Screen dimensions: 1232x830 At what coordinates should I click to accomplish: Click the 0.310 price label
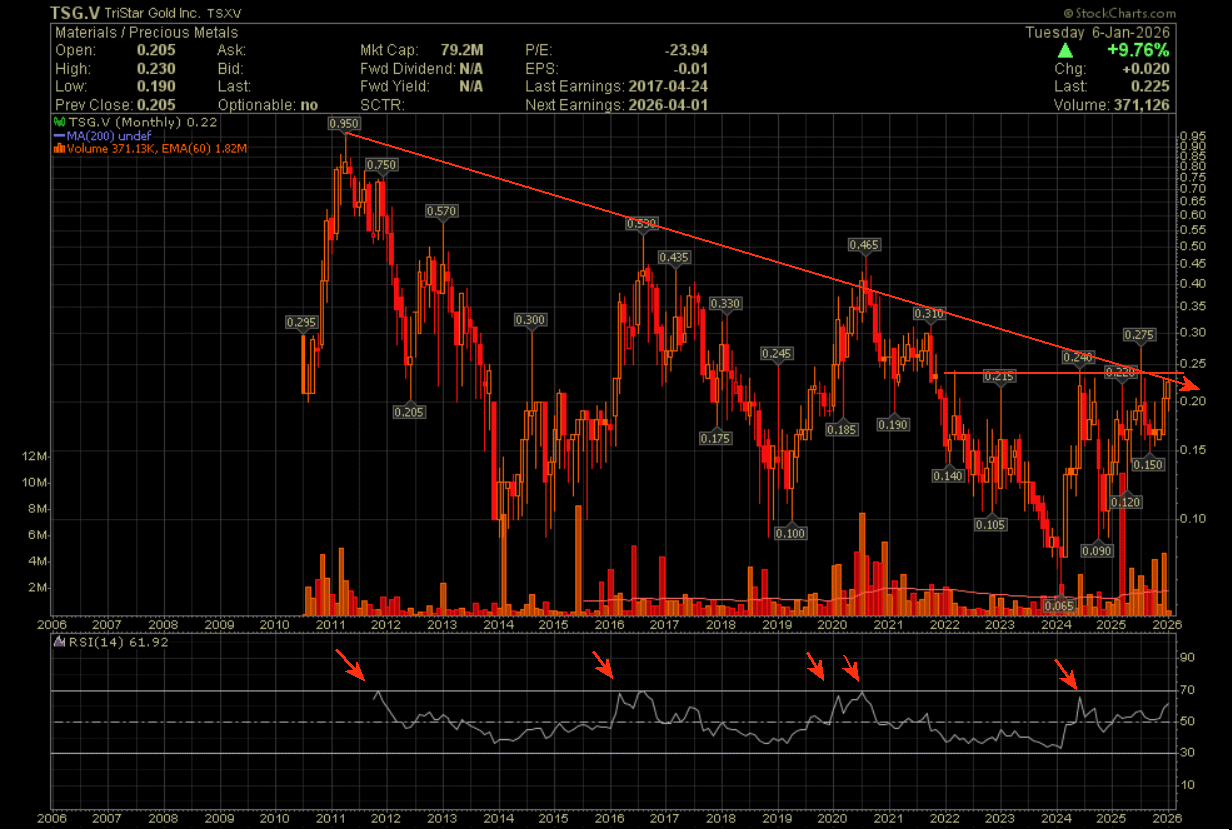coord(929,314)
